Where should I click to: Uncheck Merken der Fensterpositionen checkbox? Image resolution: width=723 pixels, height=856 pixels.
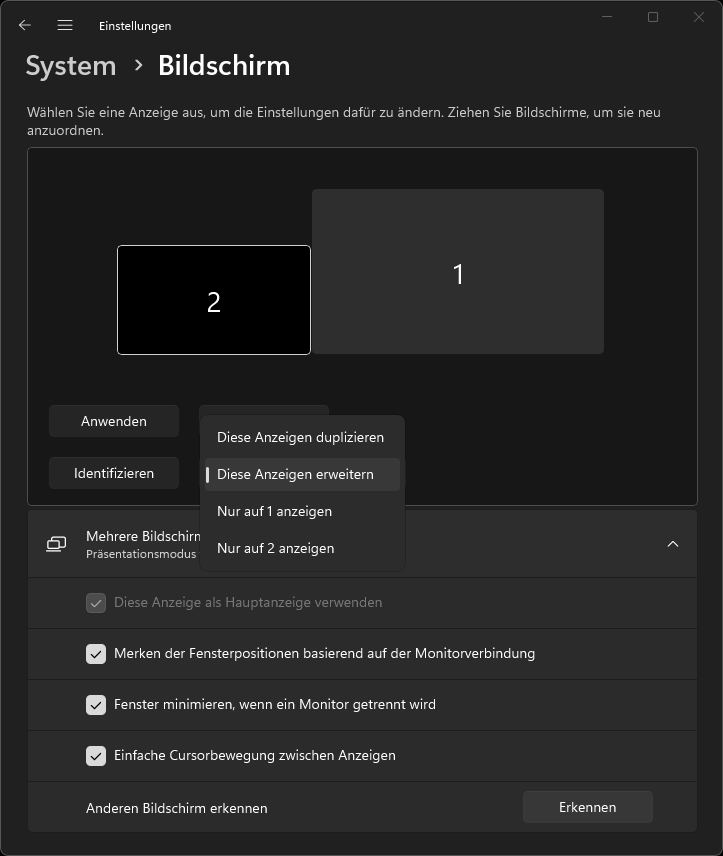pos(96,654)
